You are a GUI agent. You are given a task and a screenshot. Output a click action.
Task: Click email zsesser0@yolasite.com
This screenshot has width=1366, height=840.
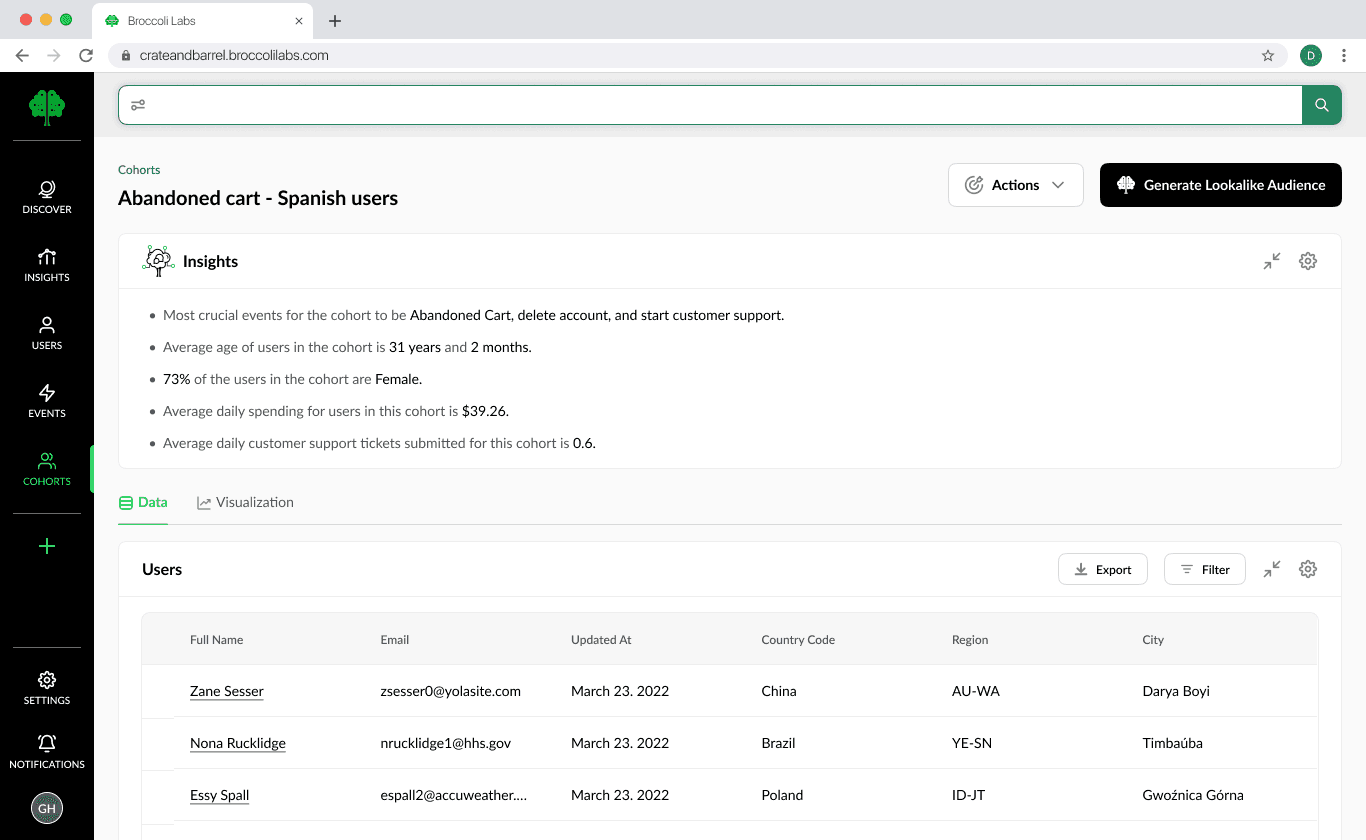451,691
